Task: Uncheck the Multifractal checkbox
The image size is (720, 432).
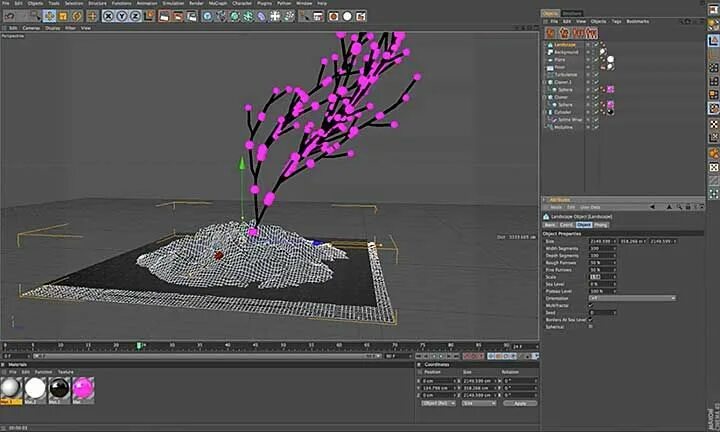Action: click(x=591, y=305)
